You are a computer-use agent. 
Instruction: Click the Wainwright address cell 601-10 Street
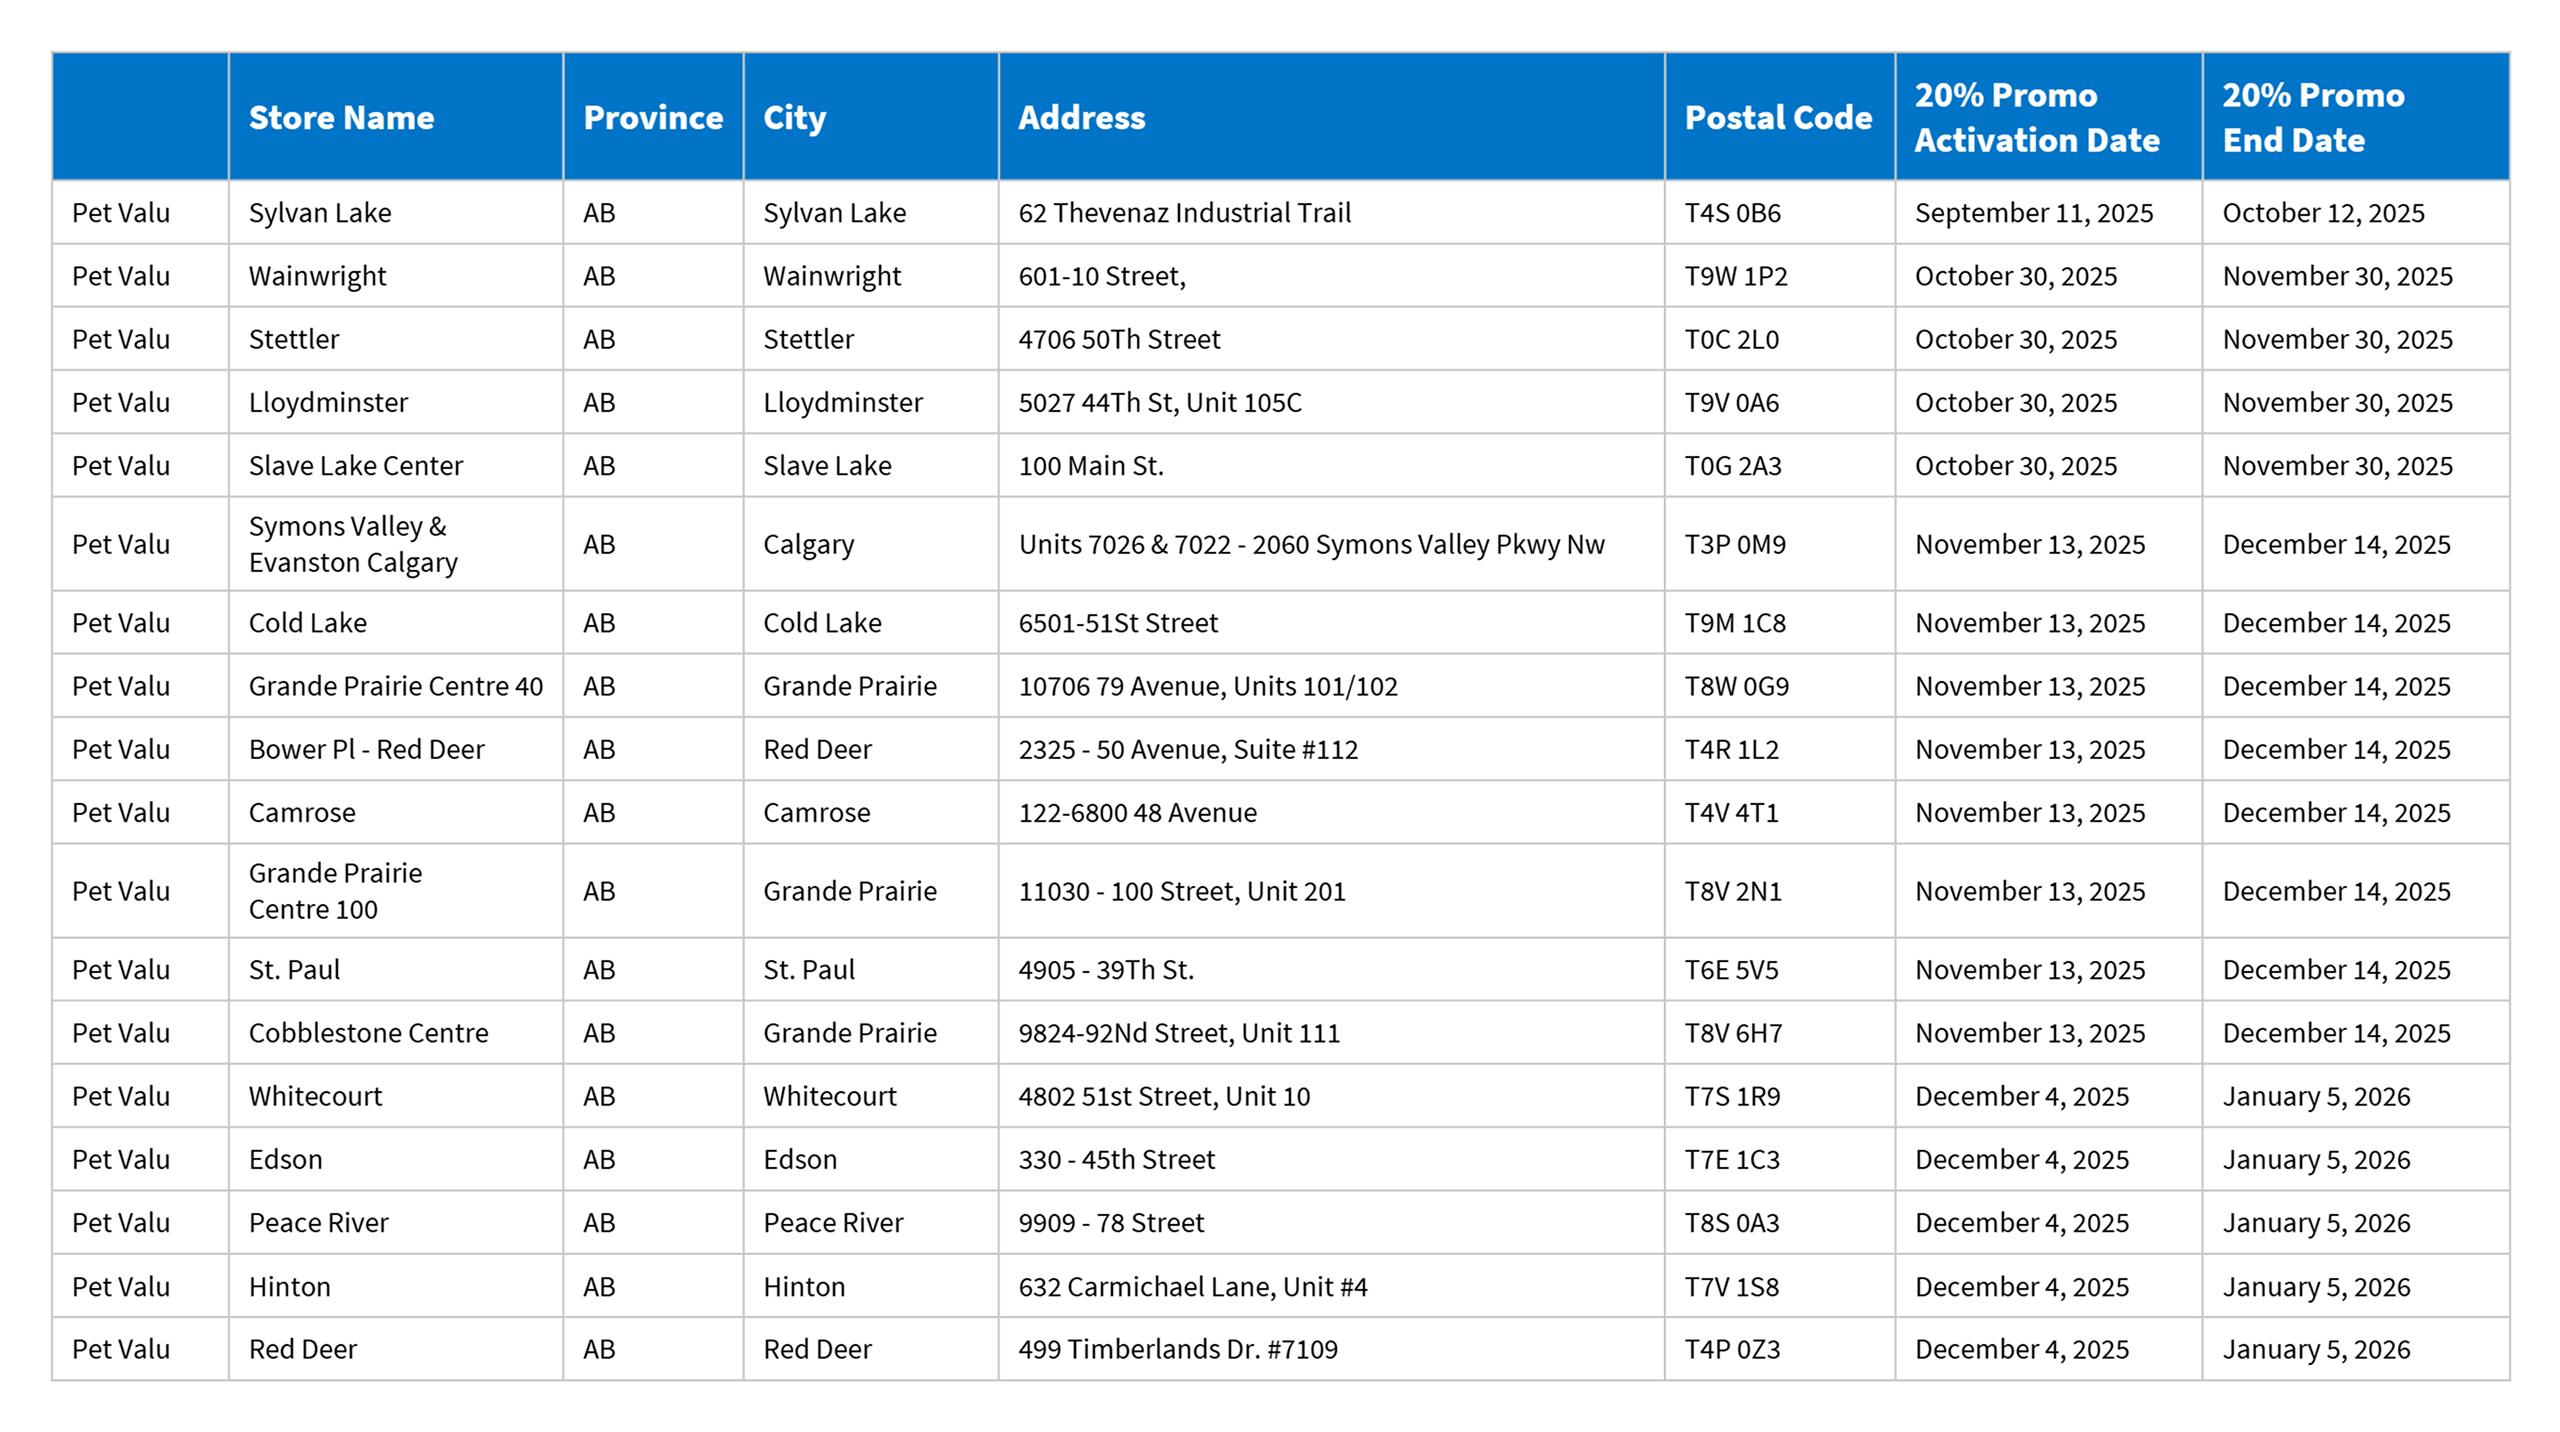pos(1101,276)
